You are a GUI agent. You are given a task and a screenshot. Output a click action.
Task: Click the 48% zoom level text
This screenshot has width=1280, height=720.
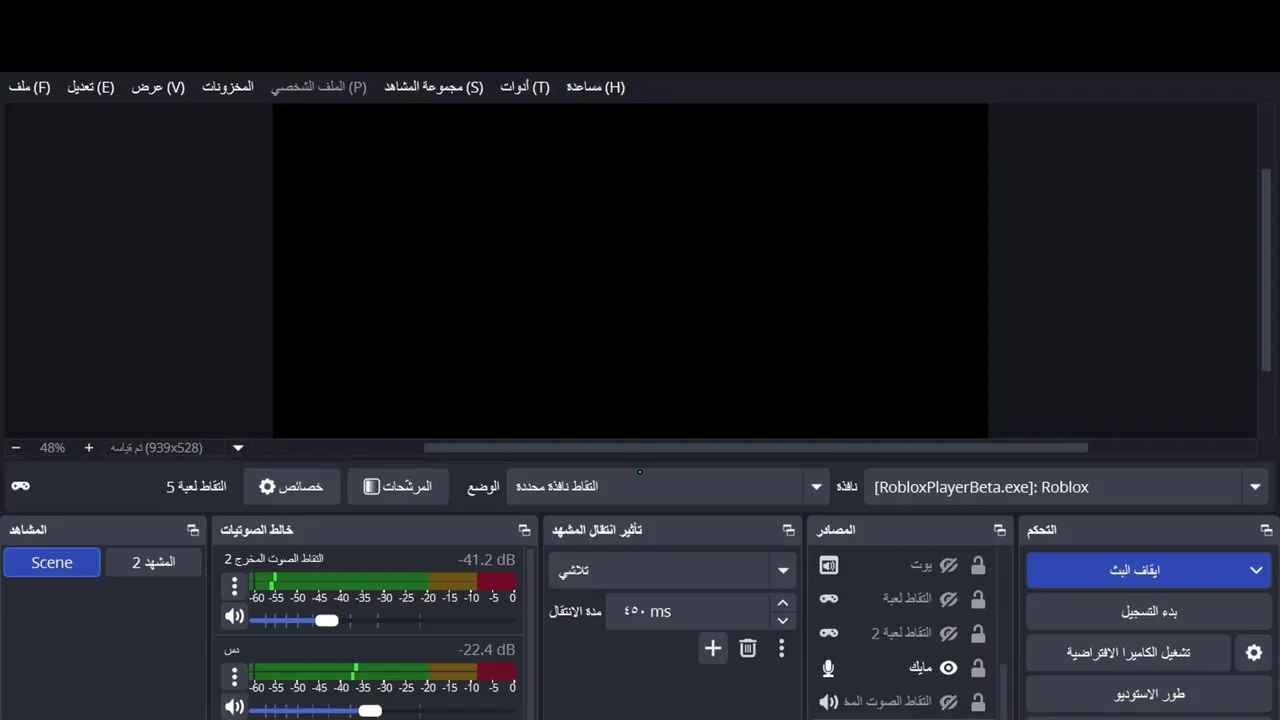click(52, 448)
